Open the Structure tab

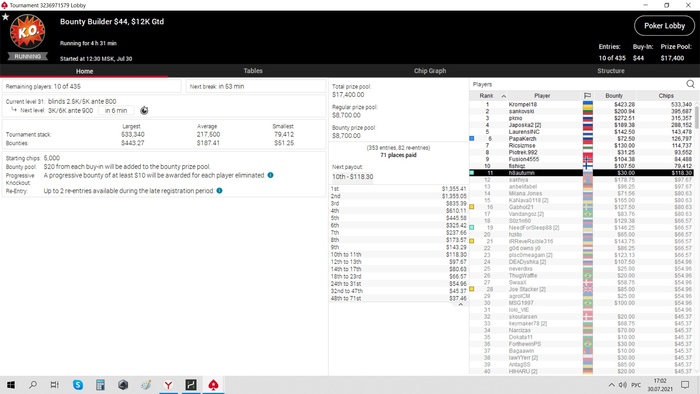611,71
